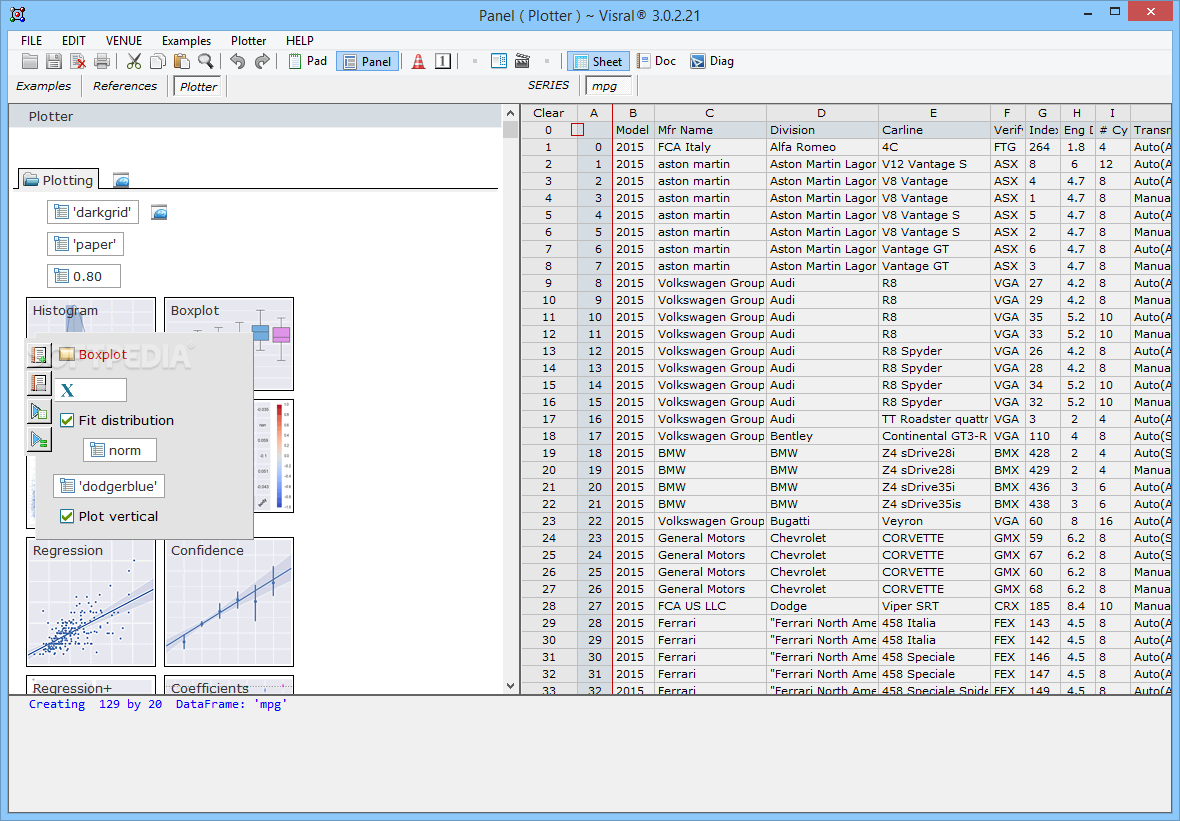Click the gauge icon beside 'darkgrid' field
Viewport: 1180px width, 821px height.
(x=159, y=213)
